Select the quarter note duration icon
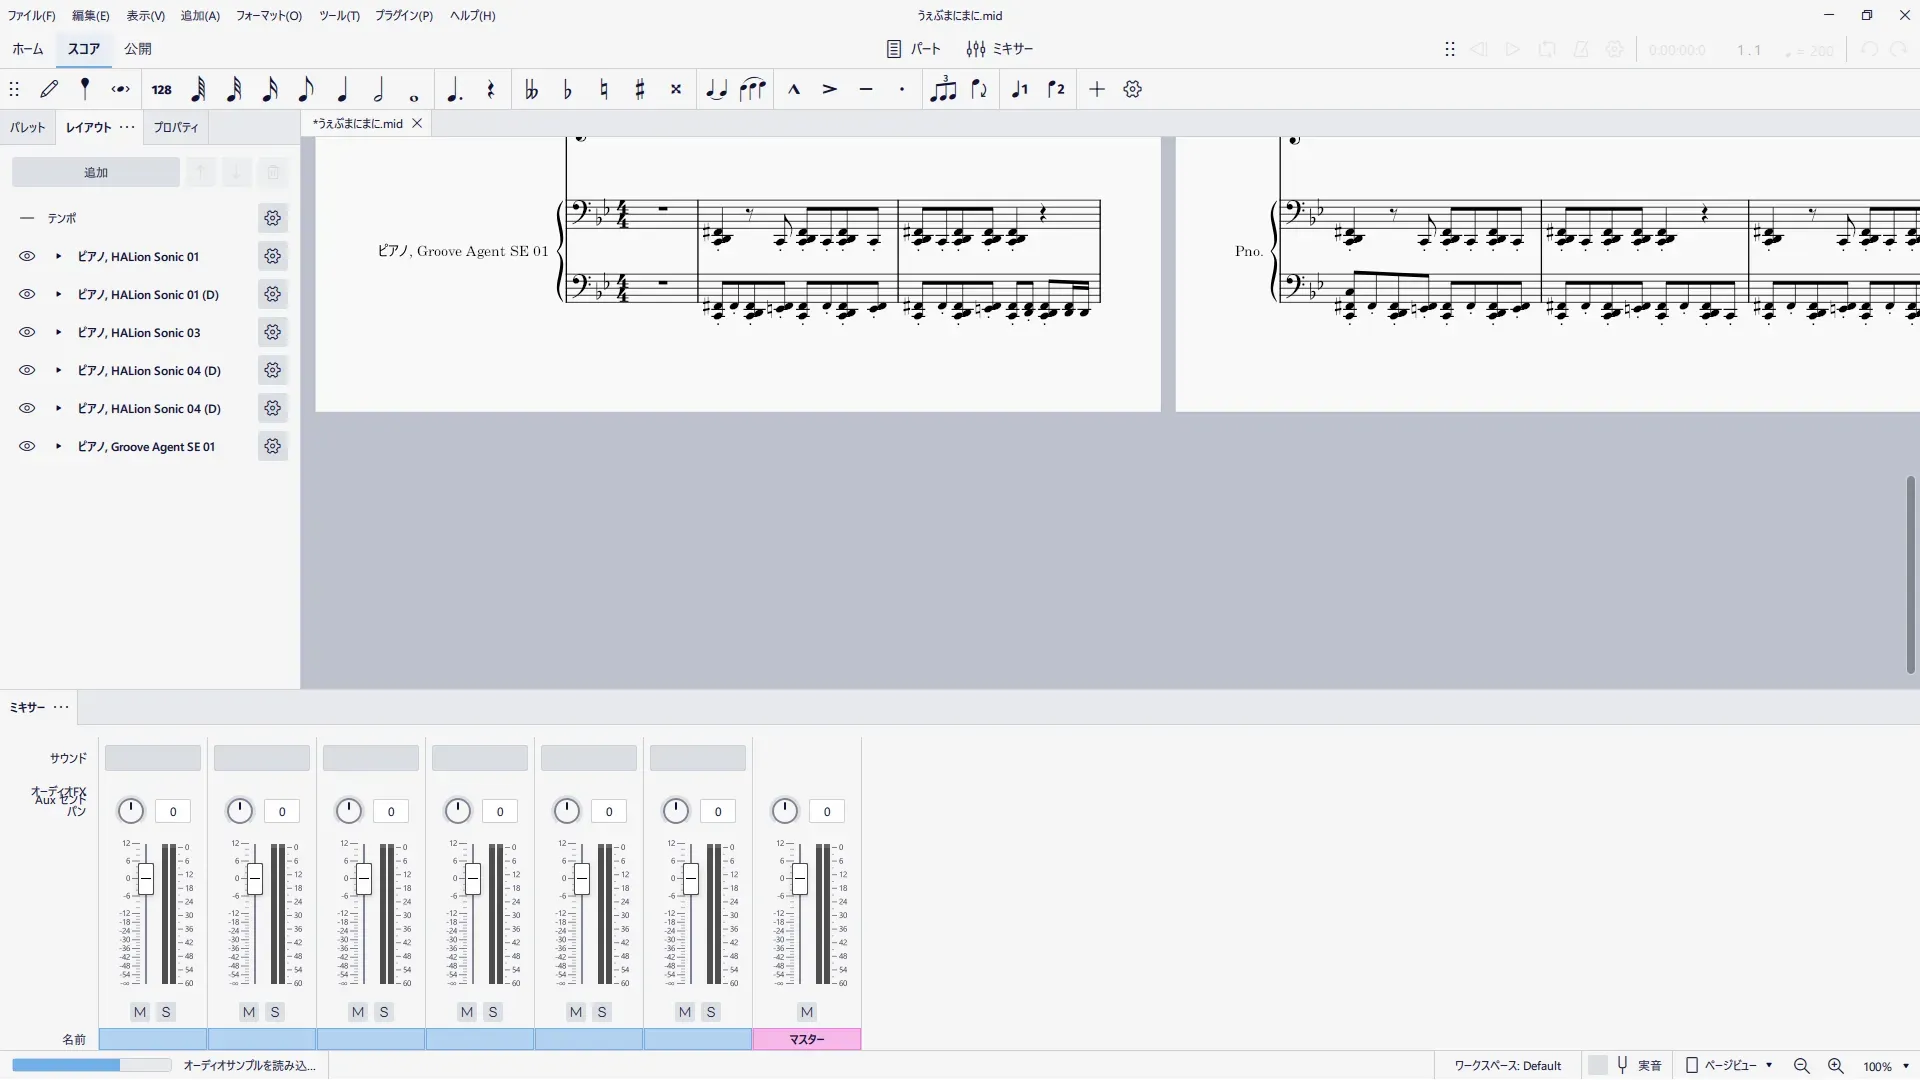The height and width of the screenshot is (1080, 1920). pyautogui.click(x=342, y=89)
